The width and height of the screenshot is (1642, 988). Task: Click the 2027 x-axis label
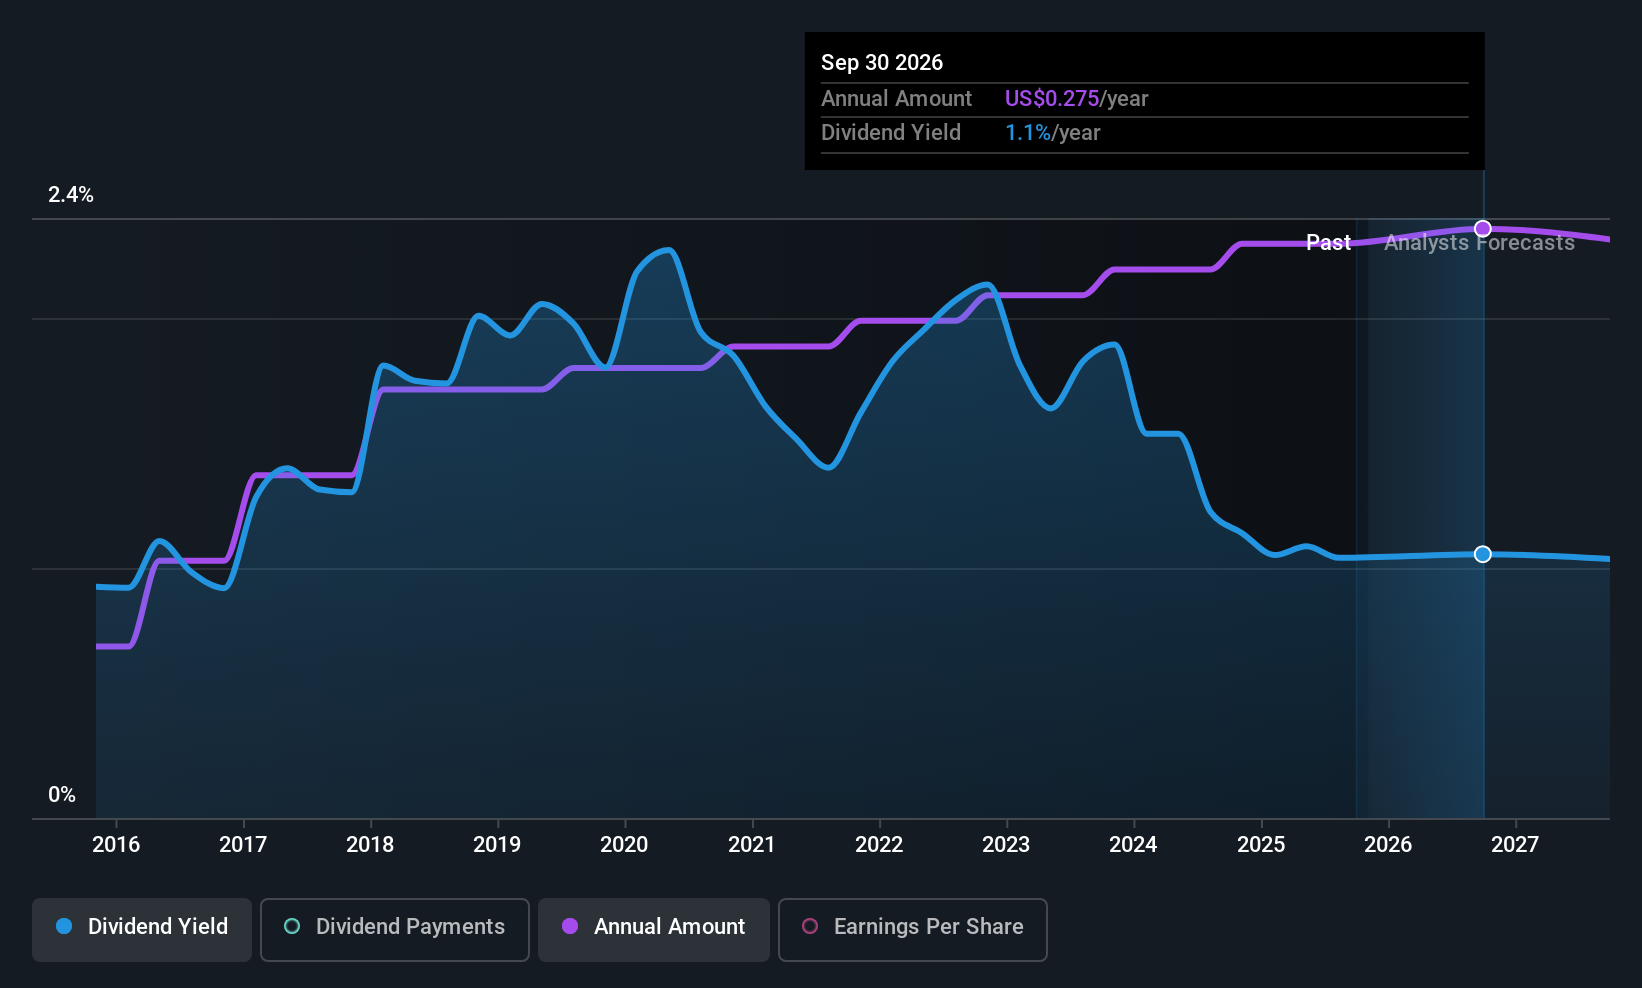tap(1515, 844)
